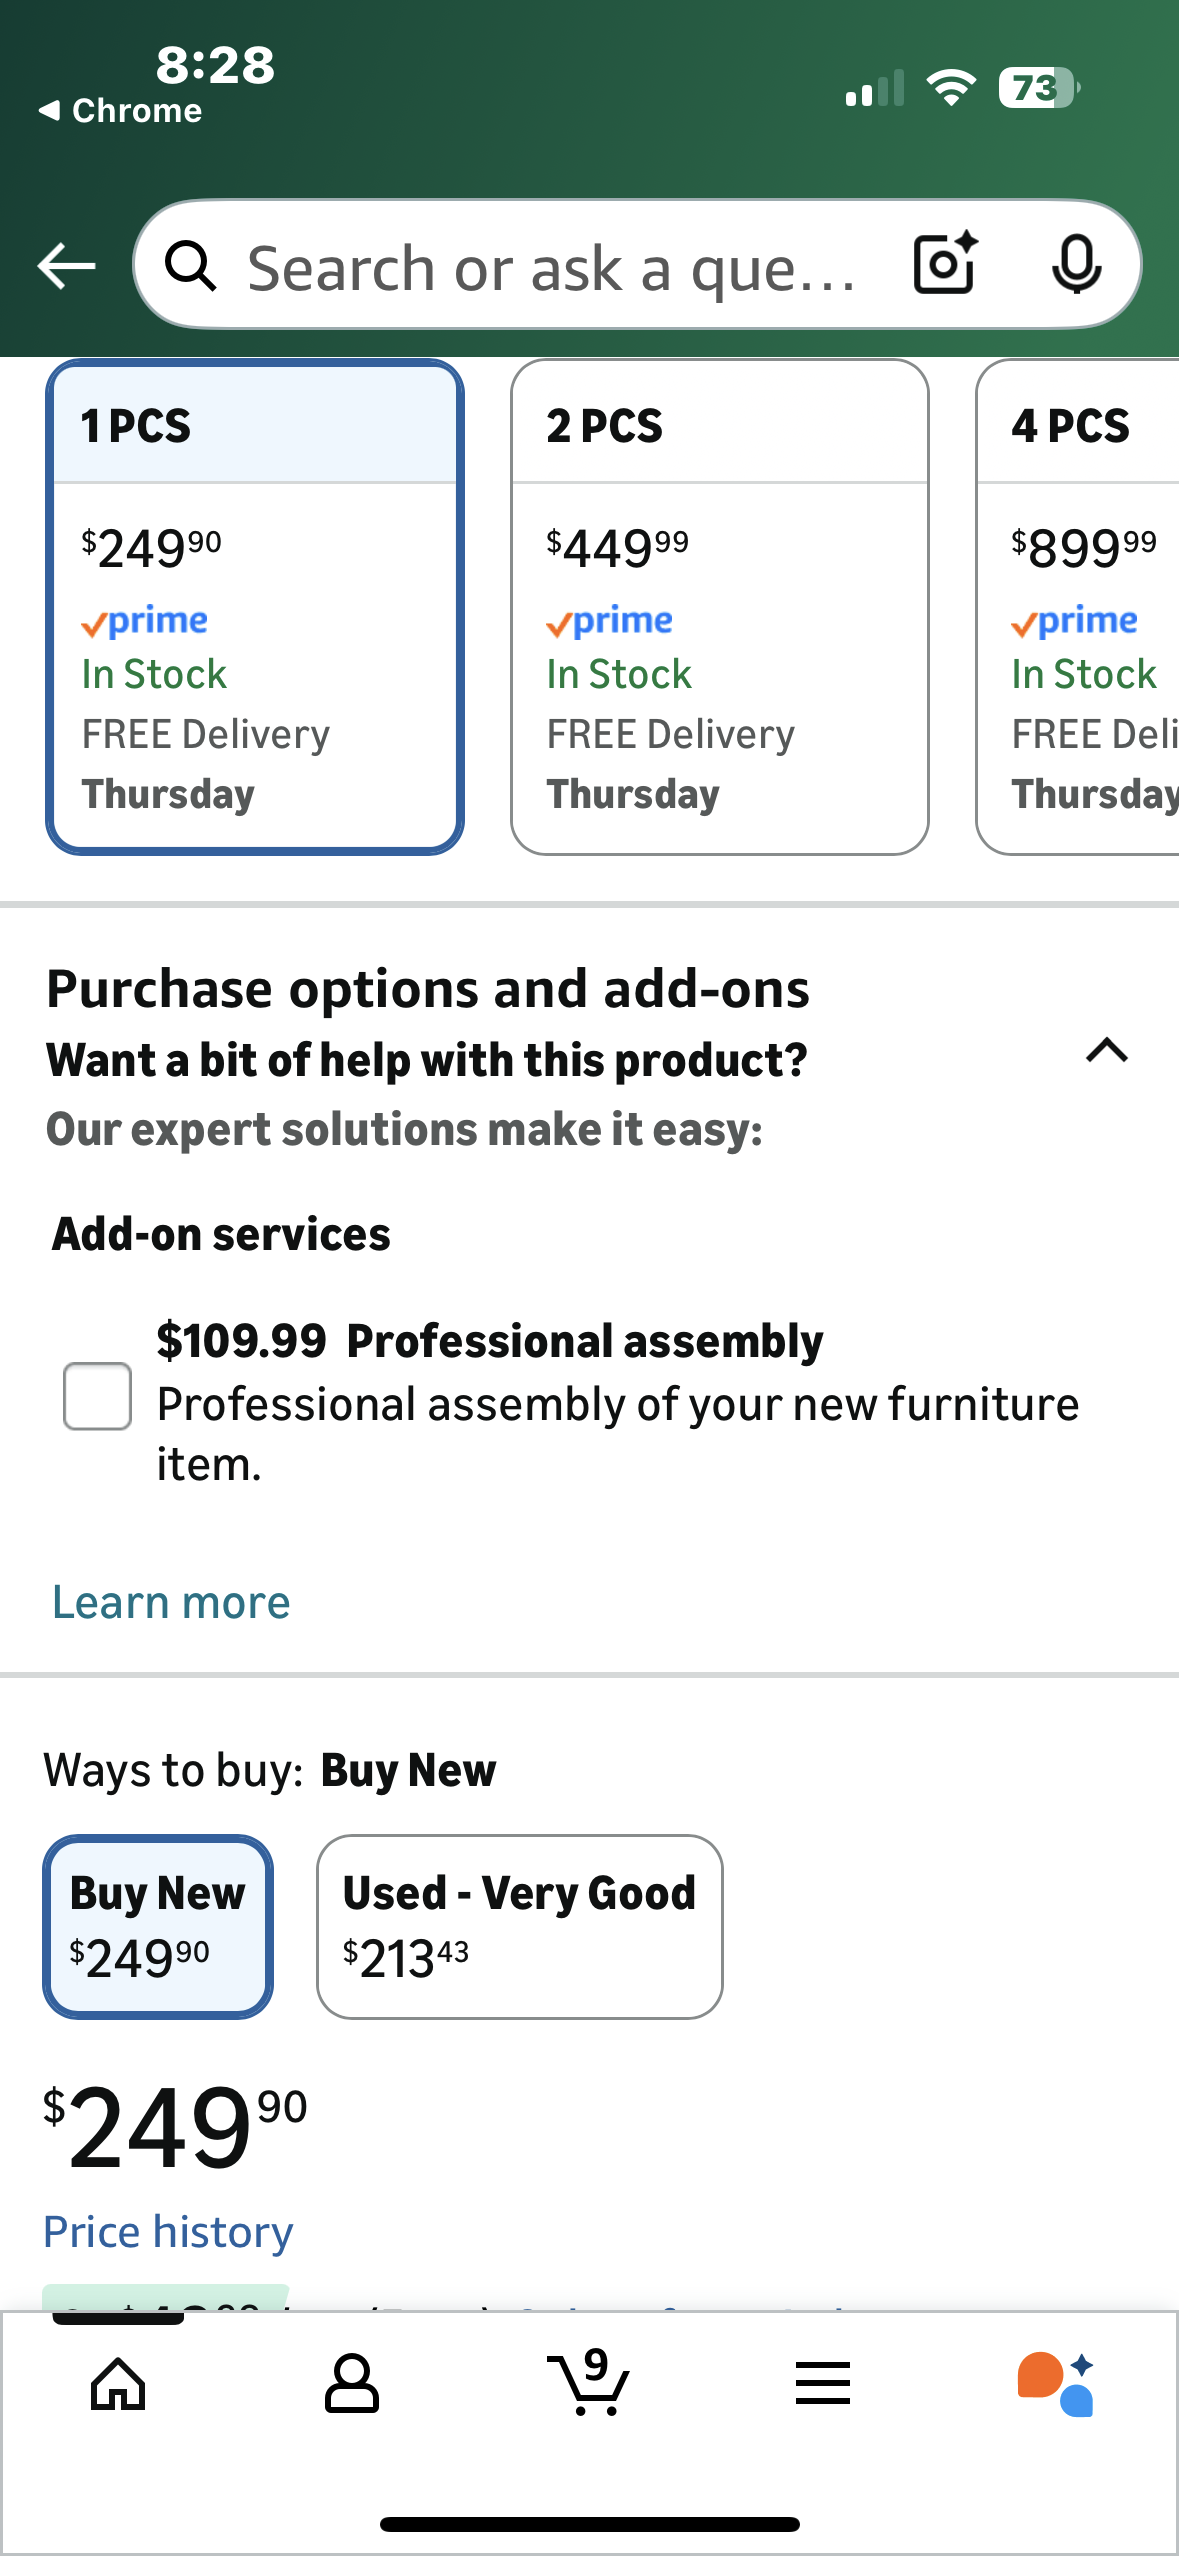Launch the Rufus AI assistant icon

click(x=1056, y=2384)
